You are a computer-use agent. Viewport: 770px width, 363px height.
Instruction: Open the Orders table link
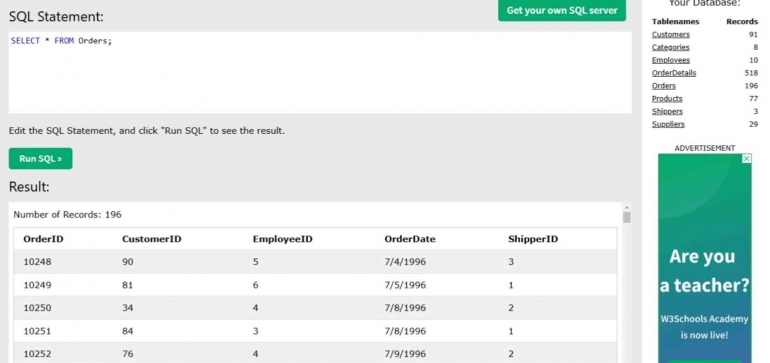(663, 85)
